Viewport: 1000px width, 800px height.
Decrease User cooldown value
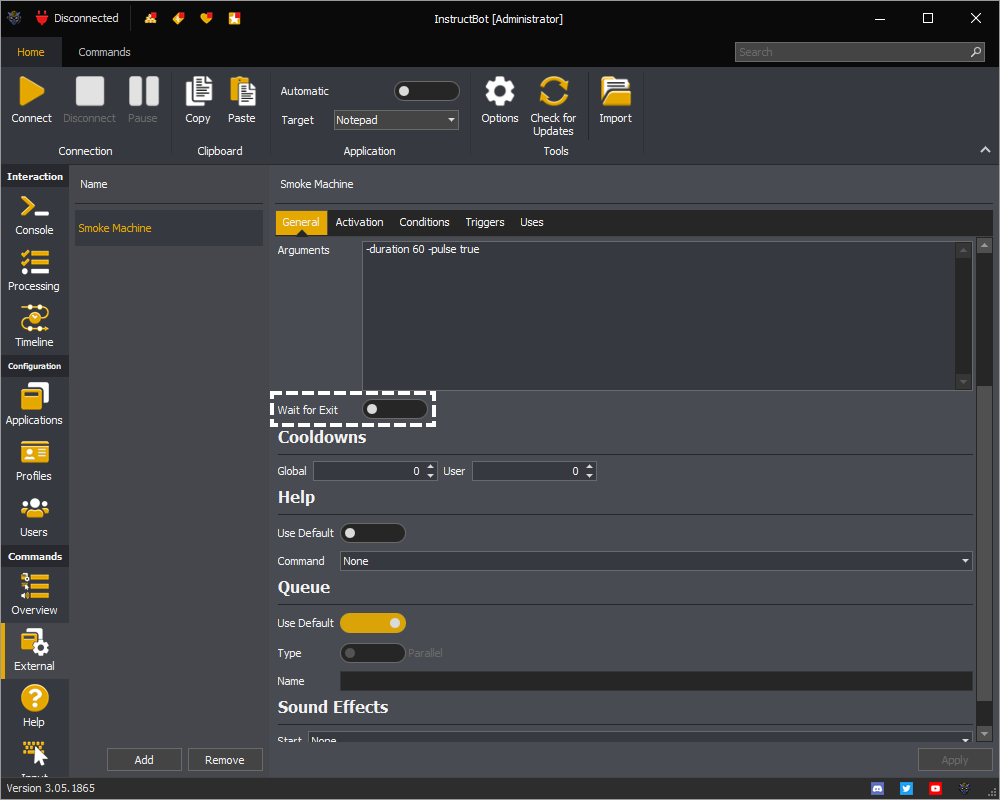coord(590,476)
